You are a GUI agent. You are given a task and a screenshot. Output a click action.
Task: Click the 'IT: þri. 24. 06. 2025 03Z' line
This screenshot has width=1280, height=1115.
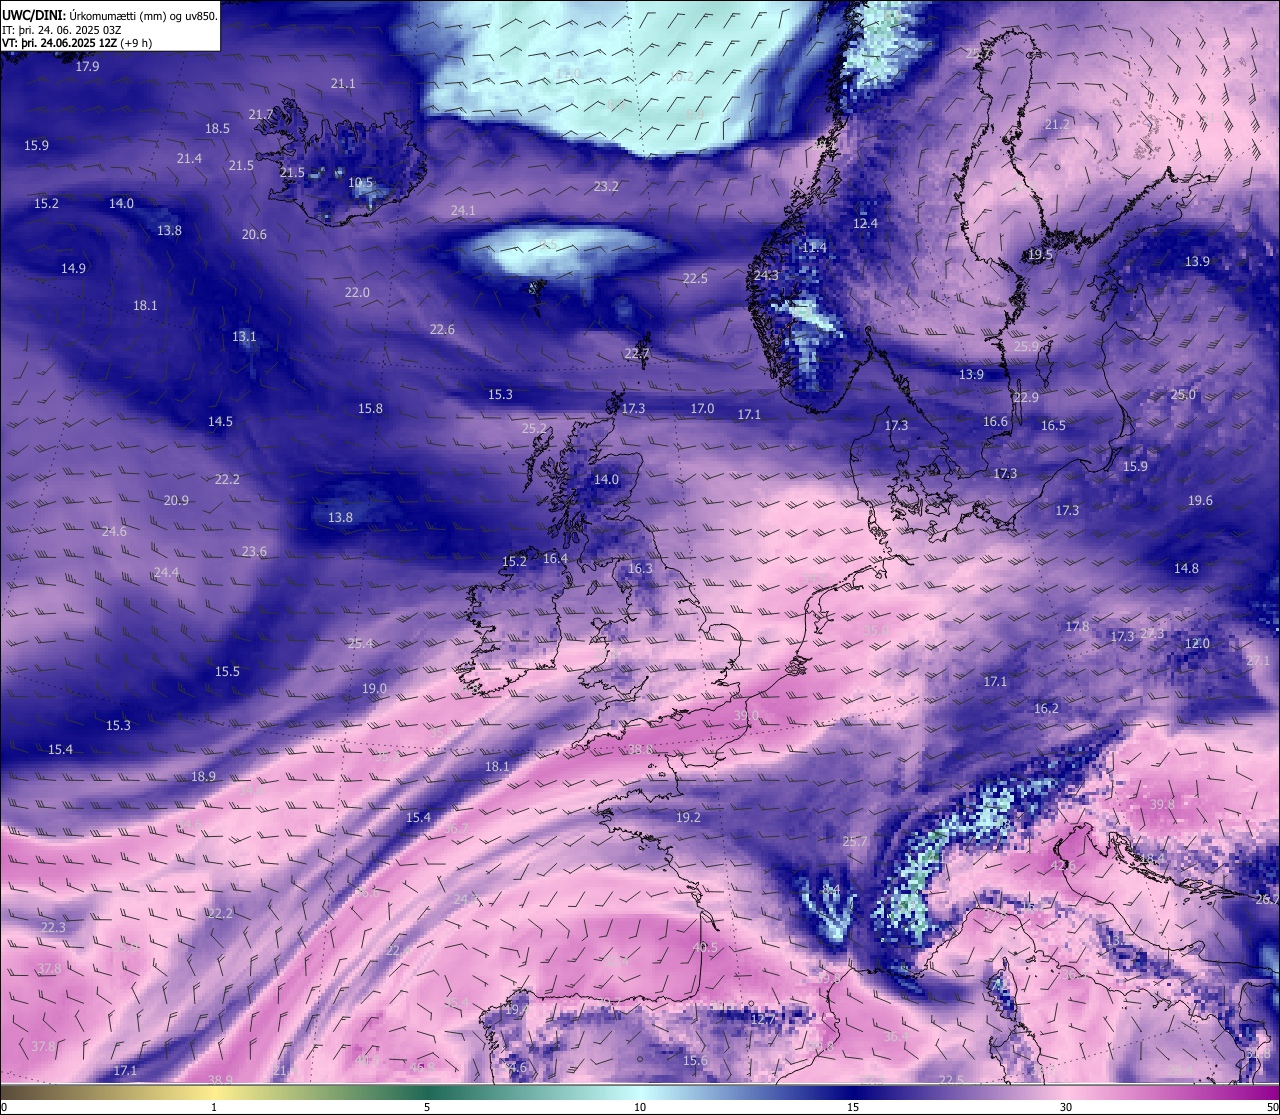click(60, 30)
